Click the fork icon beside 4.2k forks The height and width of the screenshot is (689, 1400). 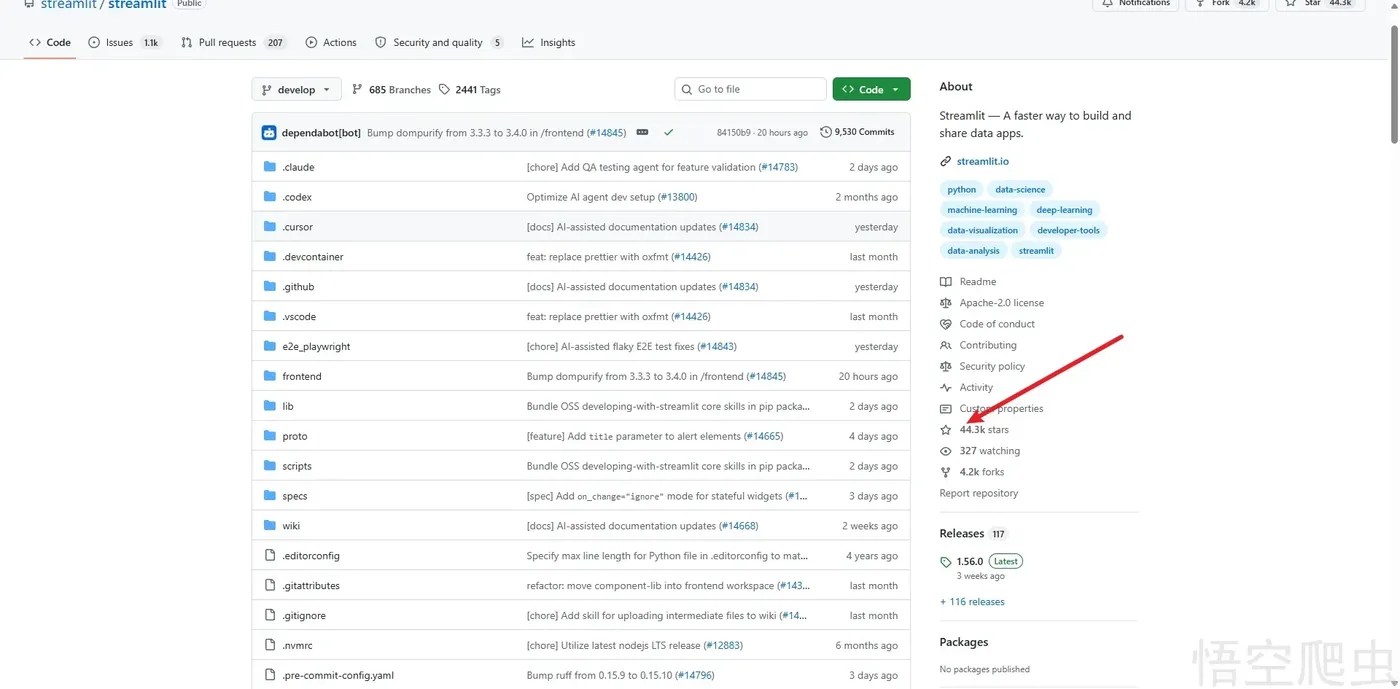coord(946,472)
